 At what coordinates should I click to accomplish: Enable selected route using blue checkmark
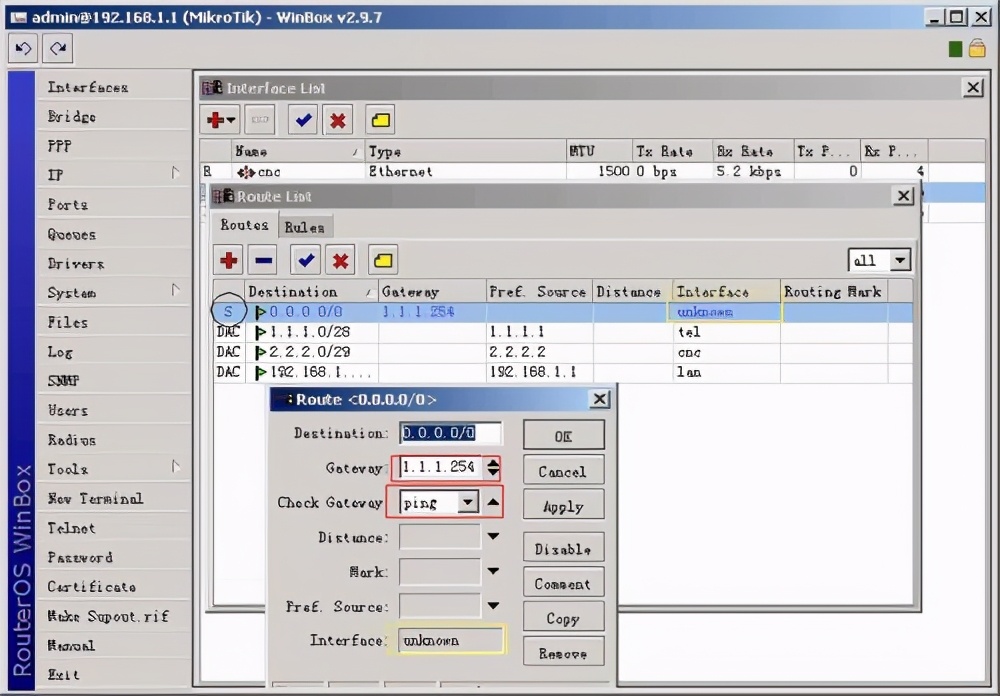coord(306,261)
